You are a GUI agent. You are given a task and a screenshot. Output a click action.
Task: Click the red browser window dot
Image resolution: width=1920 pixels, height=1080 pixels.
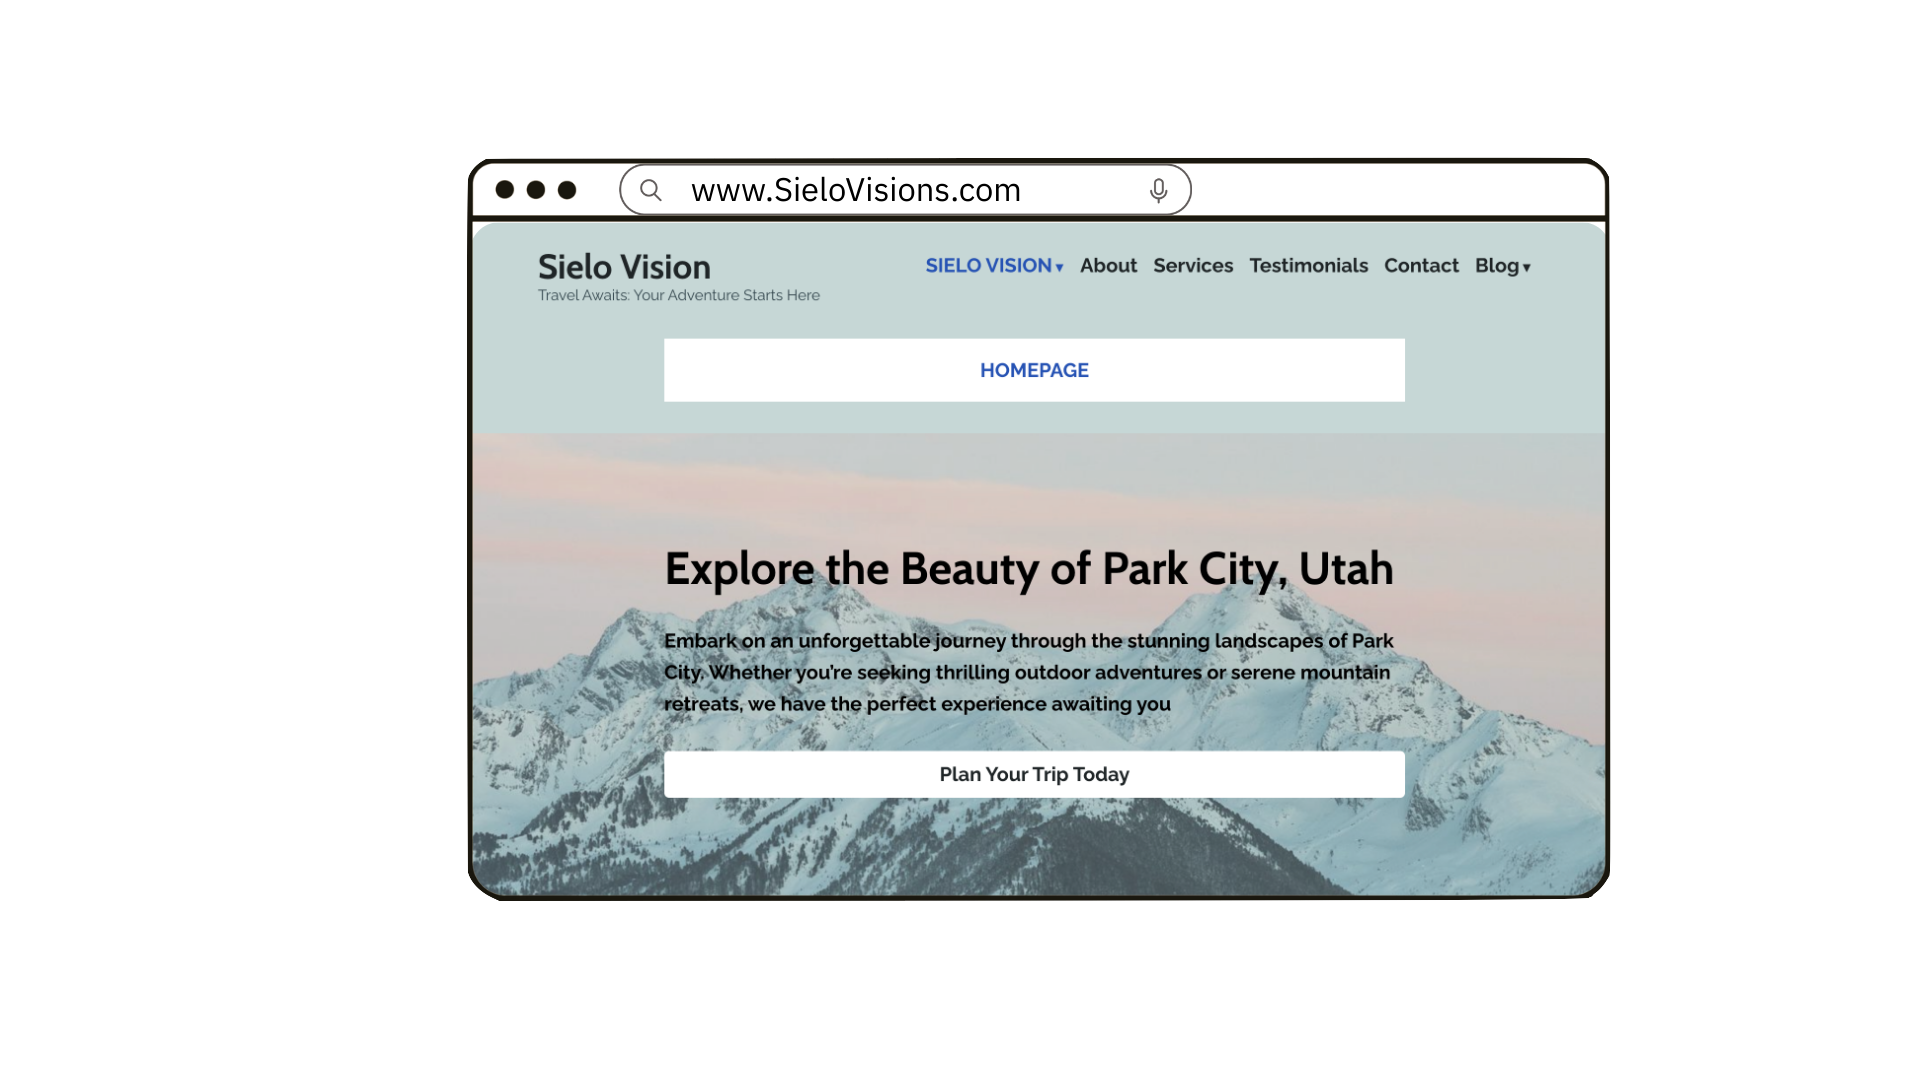click(x=505, y=190)
